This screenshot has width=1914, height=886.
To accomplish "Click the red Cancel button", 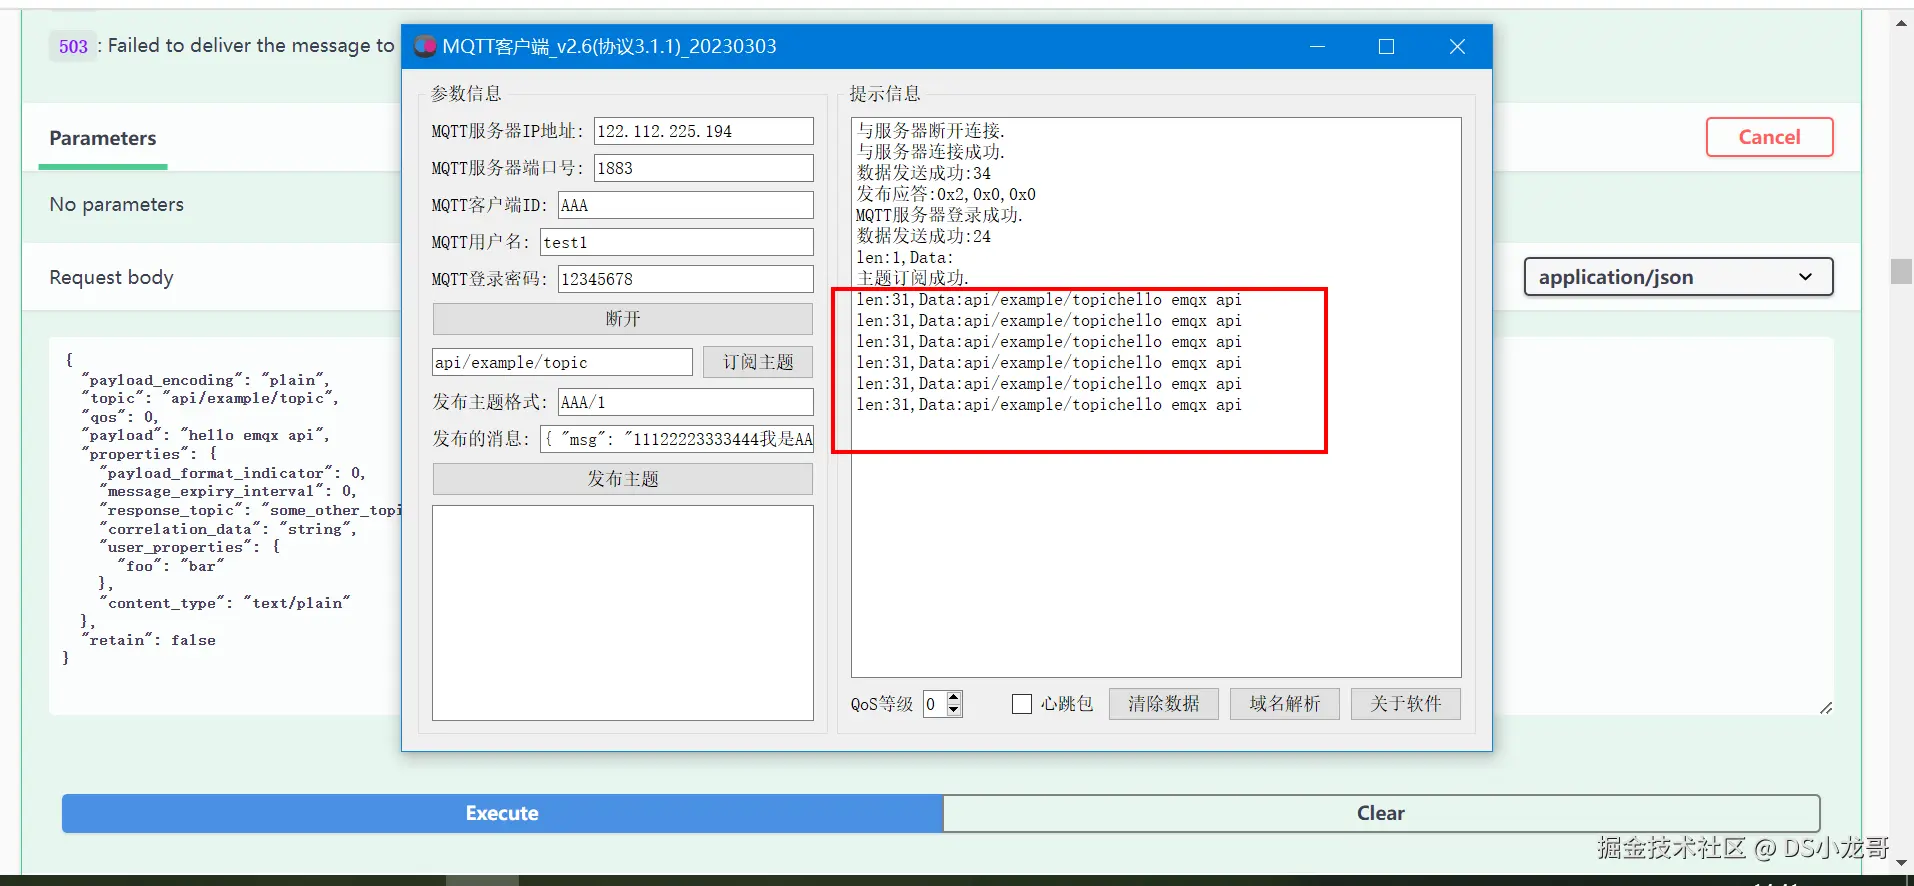I will tap(1769, 137).
